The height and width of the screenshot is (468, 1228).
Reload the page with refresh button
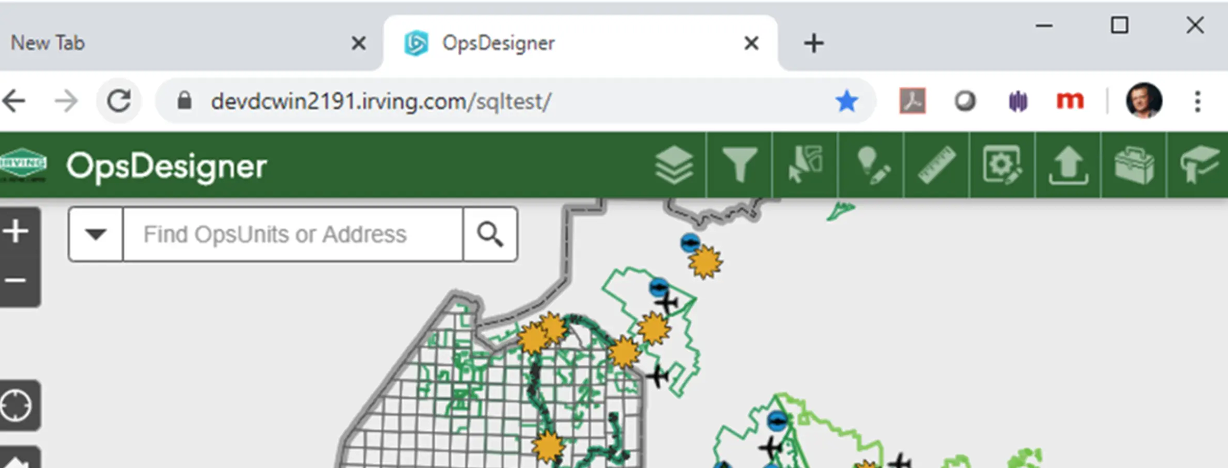tap(119, 101)
